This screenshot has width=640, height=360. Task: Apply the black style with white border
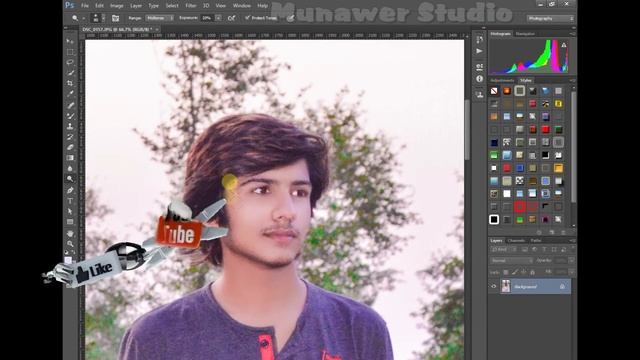(494, 220)
